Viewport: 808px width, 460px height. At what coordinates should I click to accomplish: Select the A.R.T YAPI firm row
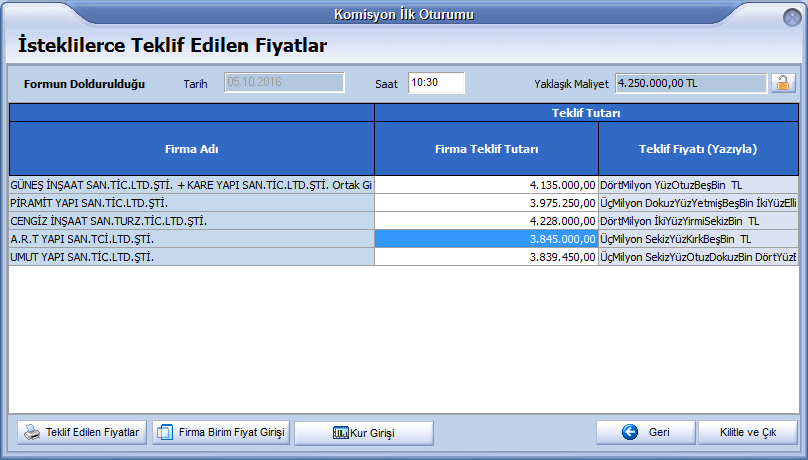pyautogui.click(x=191, y=239)
